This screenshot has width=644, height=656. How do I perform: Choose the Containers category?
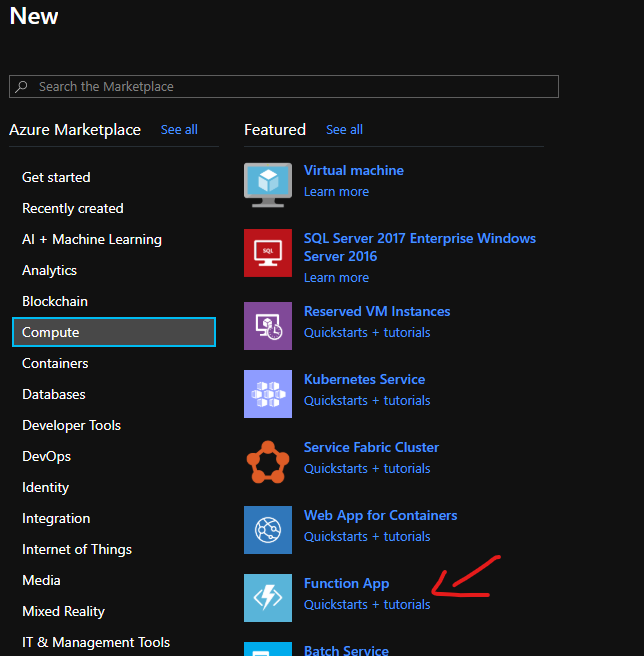click(55, 363)
